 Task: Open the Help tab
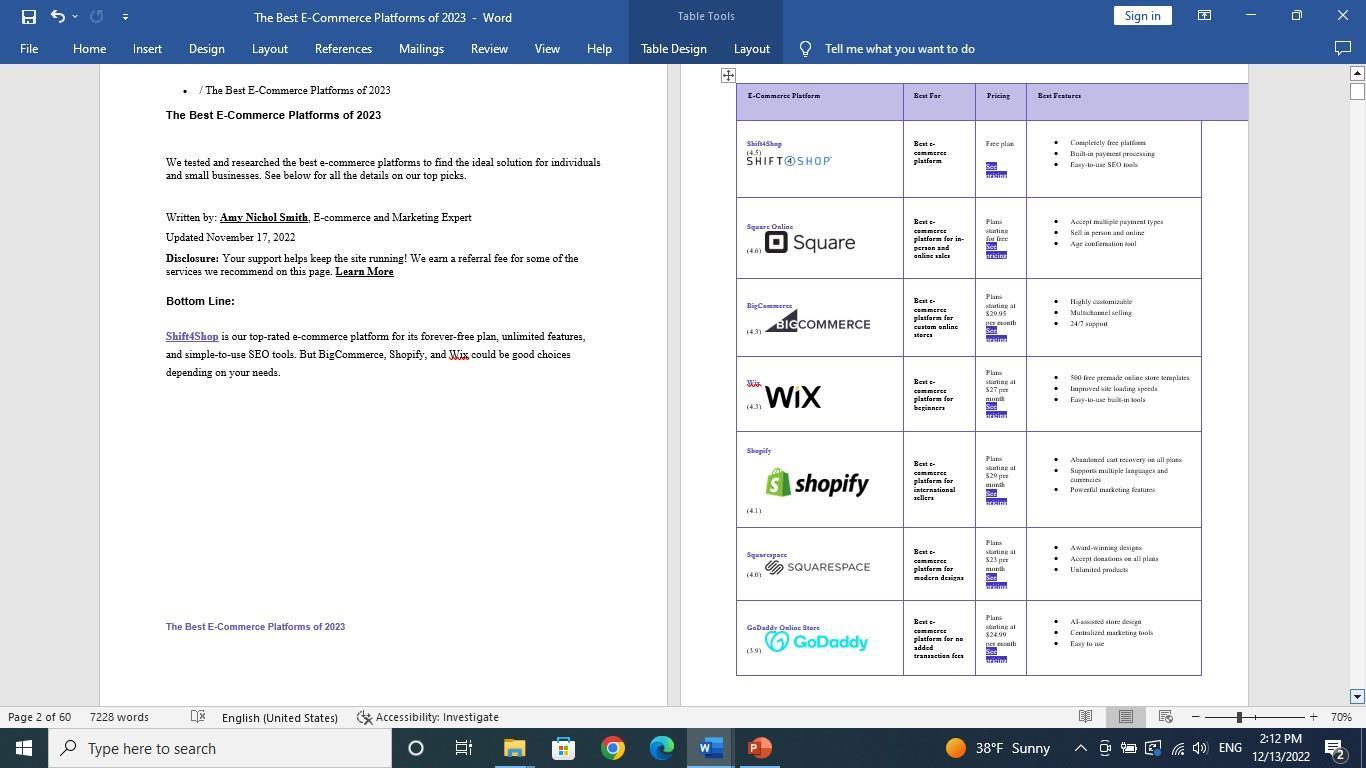(x=599, y=49)
